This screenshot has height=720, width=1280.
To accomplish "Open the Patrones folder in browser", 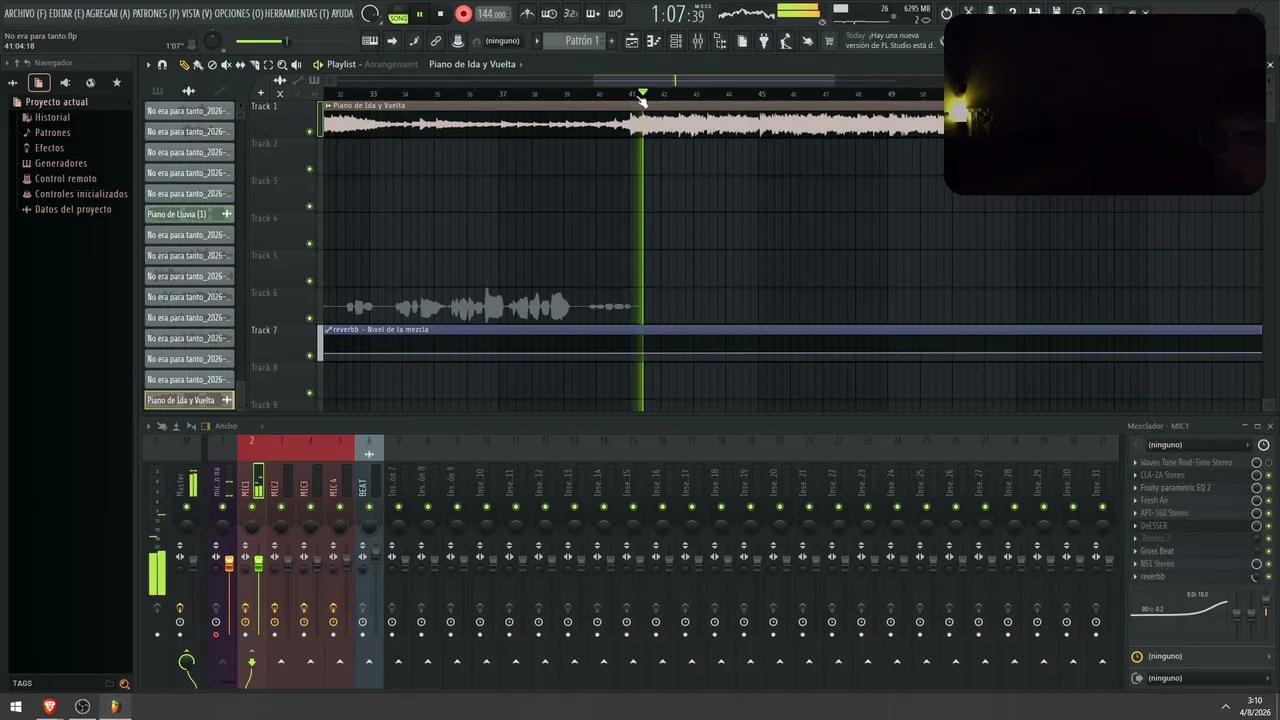I will coord(52,132).
